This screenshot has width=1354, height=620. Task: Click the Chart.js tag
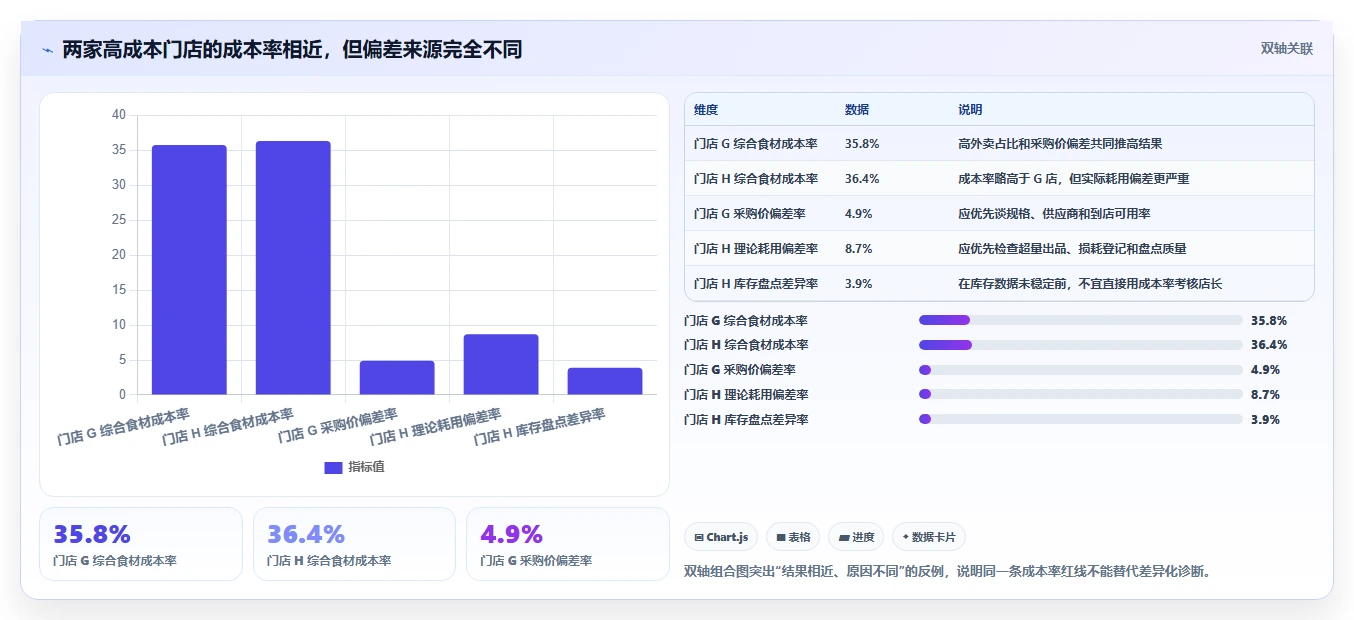(721, 537)
